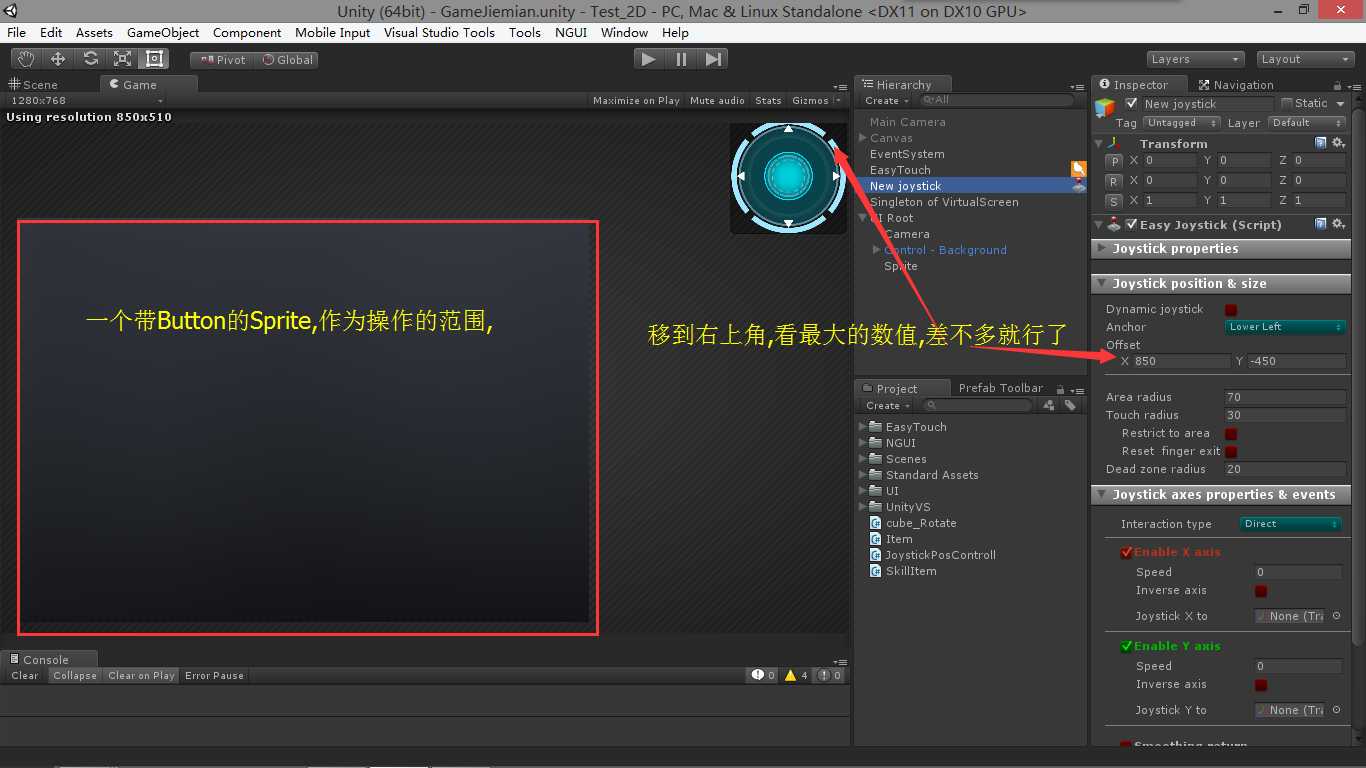Open the Anchor dropdown (Lower Left)
Image resolution: width=1366 pixels, height=768 pixels.
point(1285,327)
